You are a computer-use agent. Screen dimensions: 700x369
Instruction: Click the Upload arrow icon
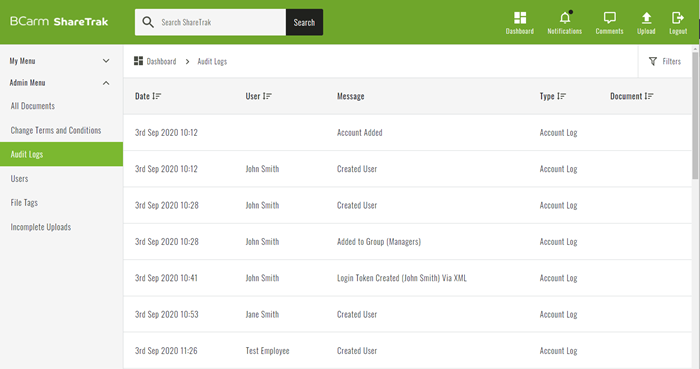[x=646, y=18]
